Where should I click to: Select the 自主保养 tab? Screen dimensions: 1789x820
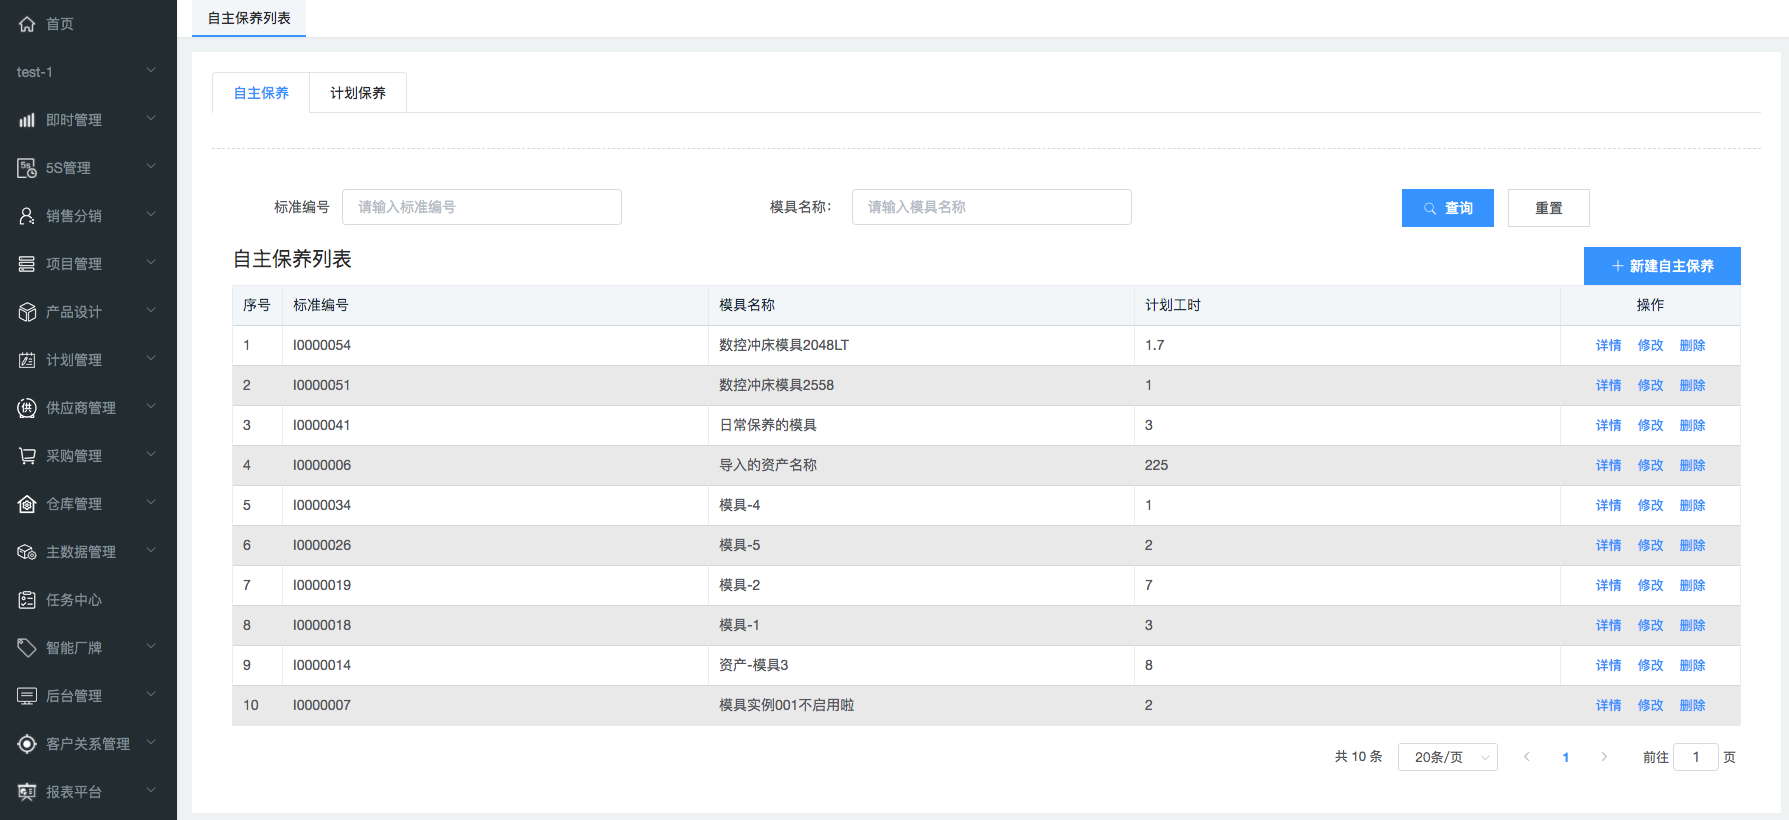(x=261, y=93)
